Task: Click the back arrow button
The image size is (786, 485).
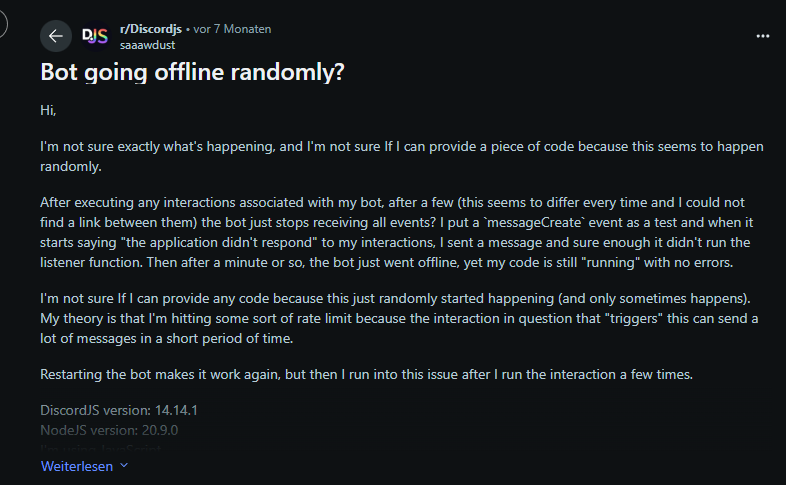Action: coord(56,36)
